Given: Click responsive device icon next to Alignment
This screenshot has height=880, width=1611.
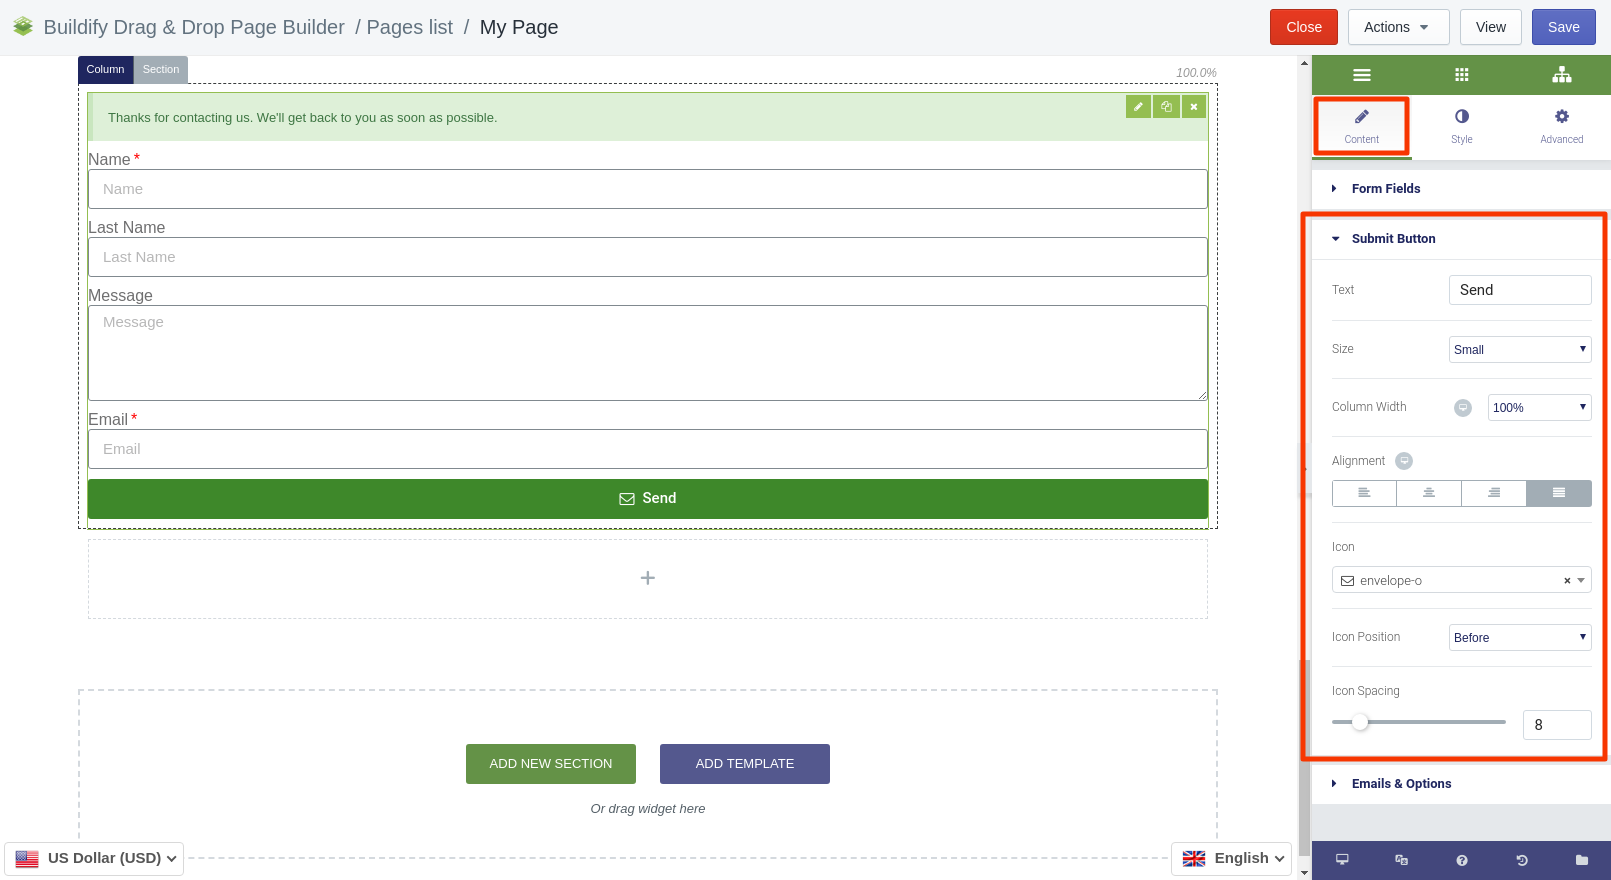Looking at the screenshot, I should pos(1404,461).
